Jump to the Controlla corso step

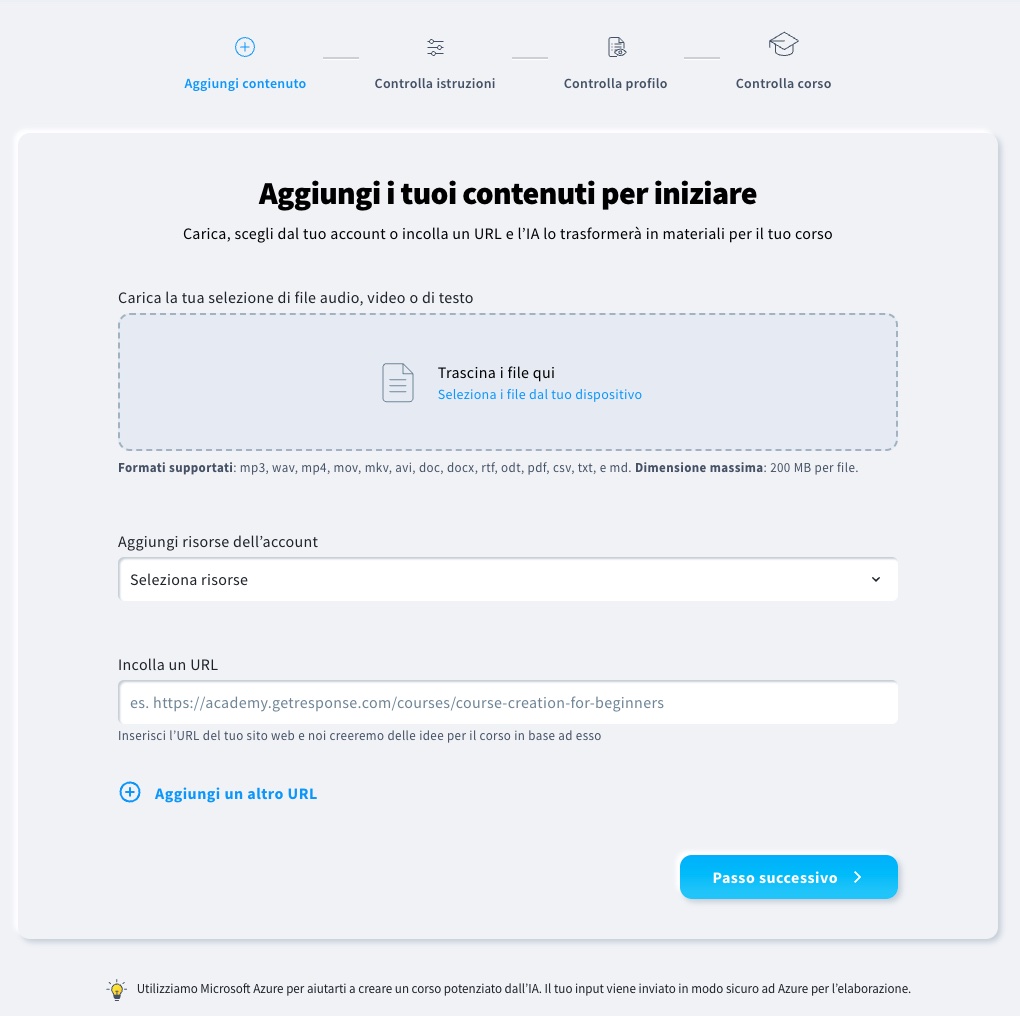click(783, 84)
